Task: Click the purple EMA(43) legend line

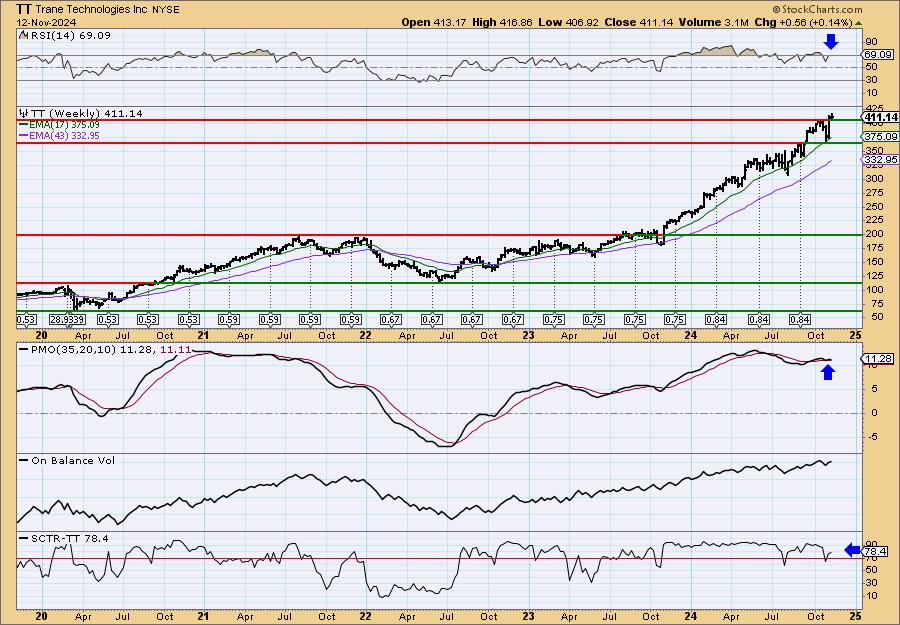Action: (23, 136)
